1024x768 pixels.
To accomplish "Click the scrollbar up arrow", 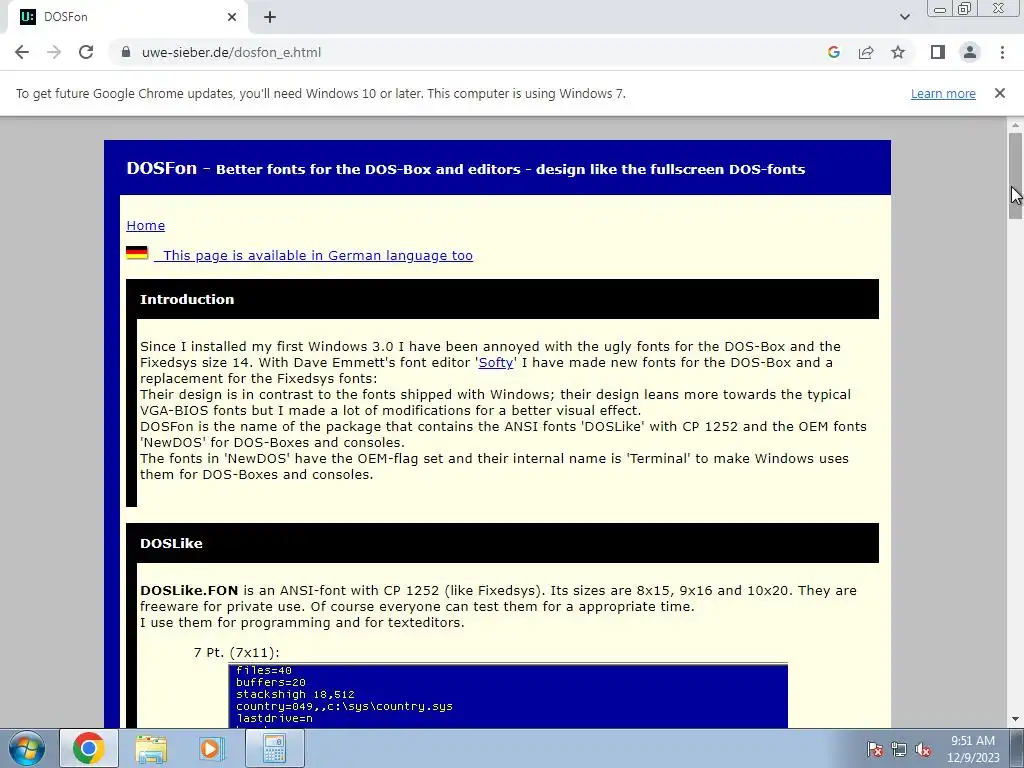I will 1016,125.
